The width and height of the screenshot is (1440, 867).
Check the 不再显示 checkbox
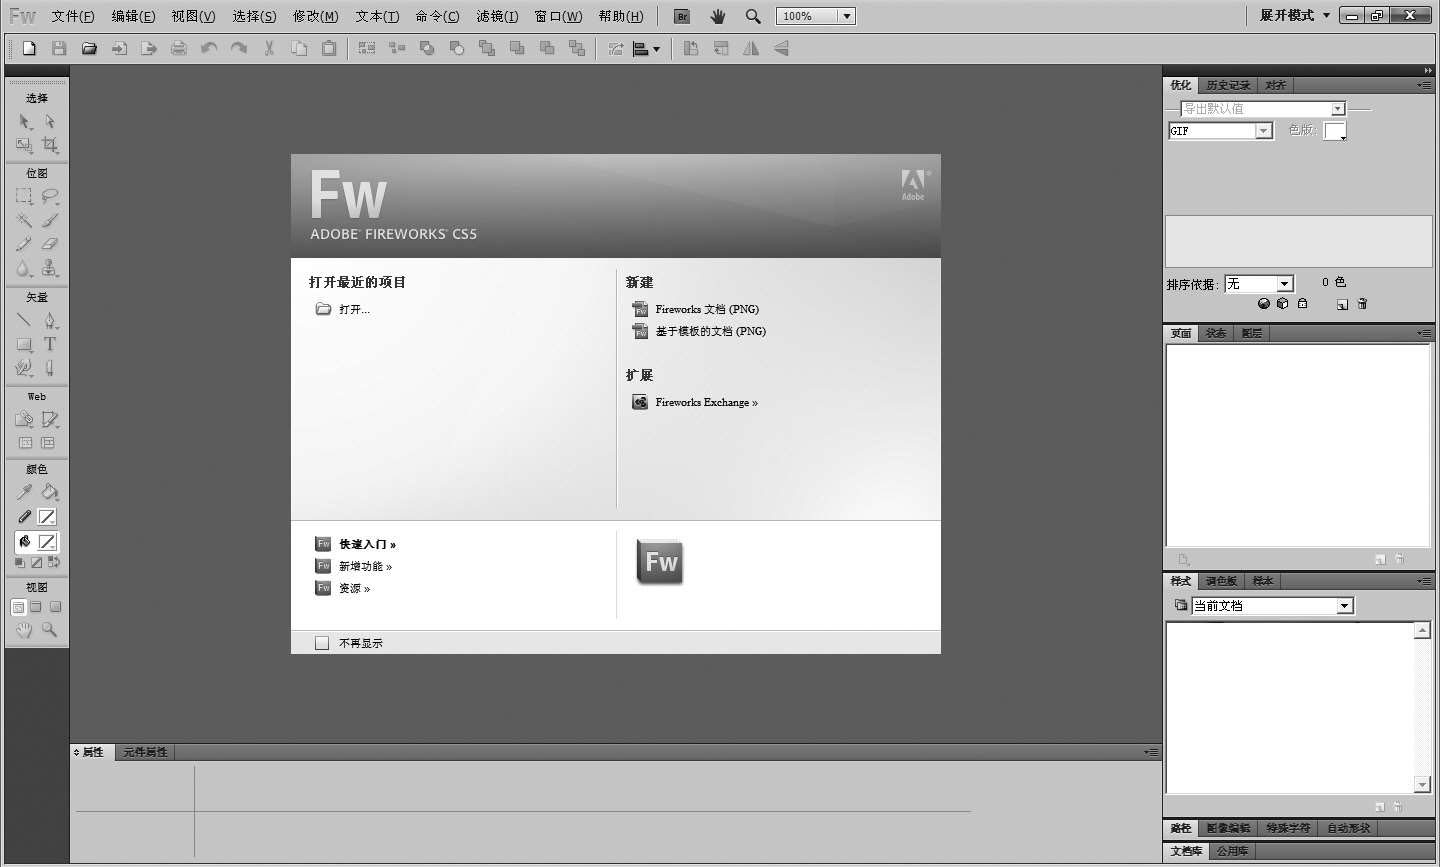(x=322, y=643)
